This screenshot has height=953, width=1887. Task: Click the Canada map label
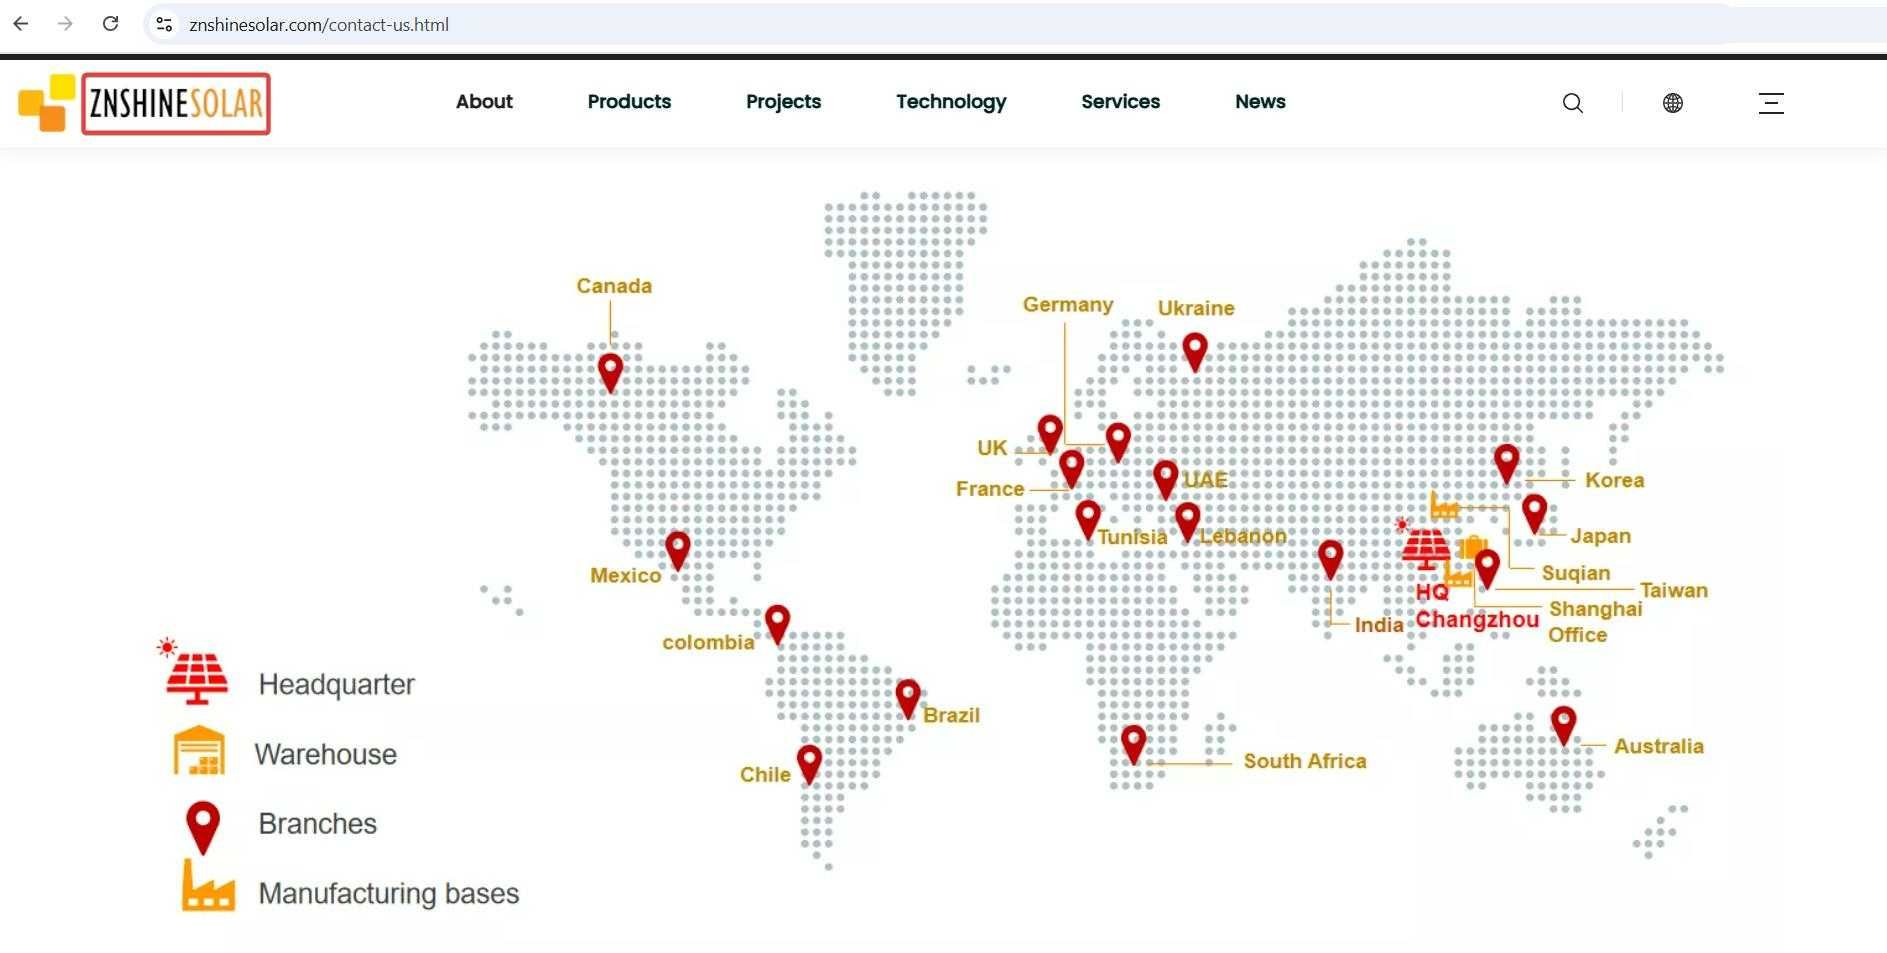(614, 286)
